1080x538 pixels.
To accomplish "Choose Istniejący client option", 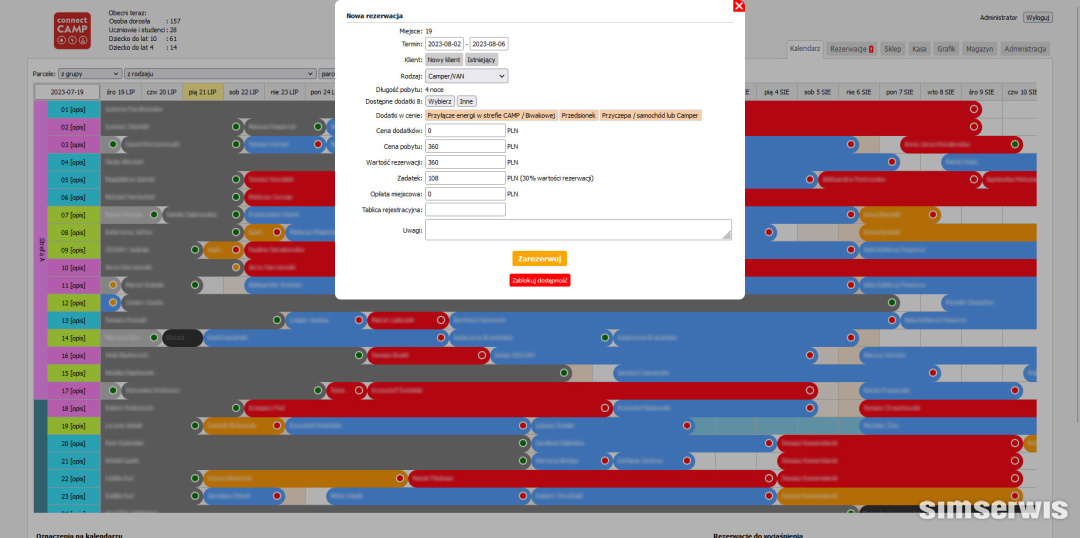I will 481,60.
